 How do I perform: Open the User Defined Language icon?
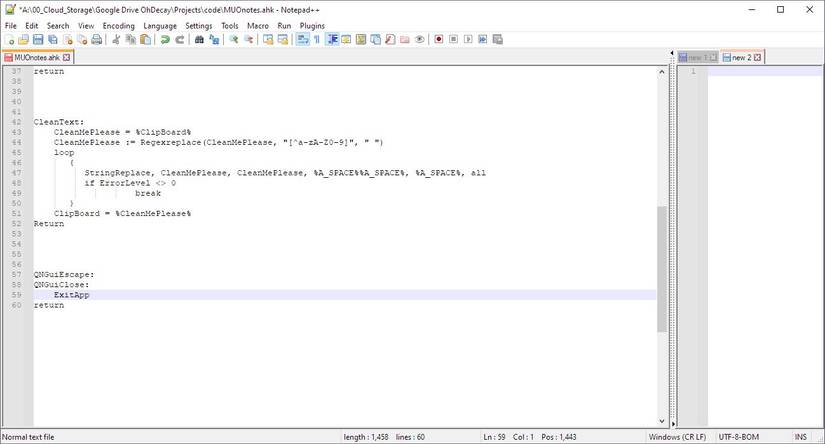tap(346, 39)
